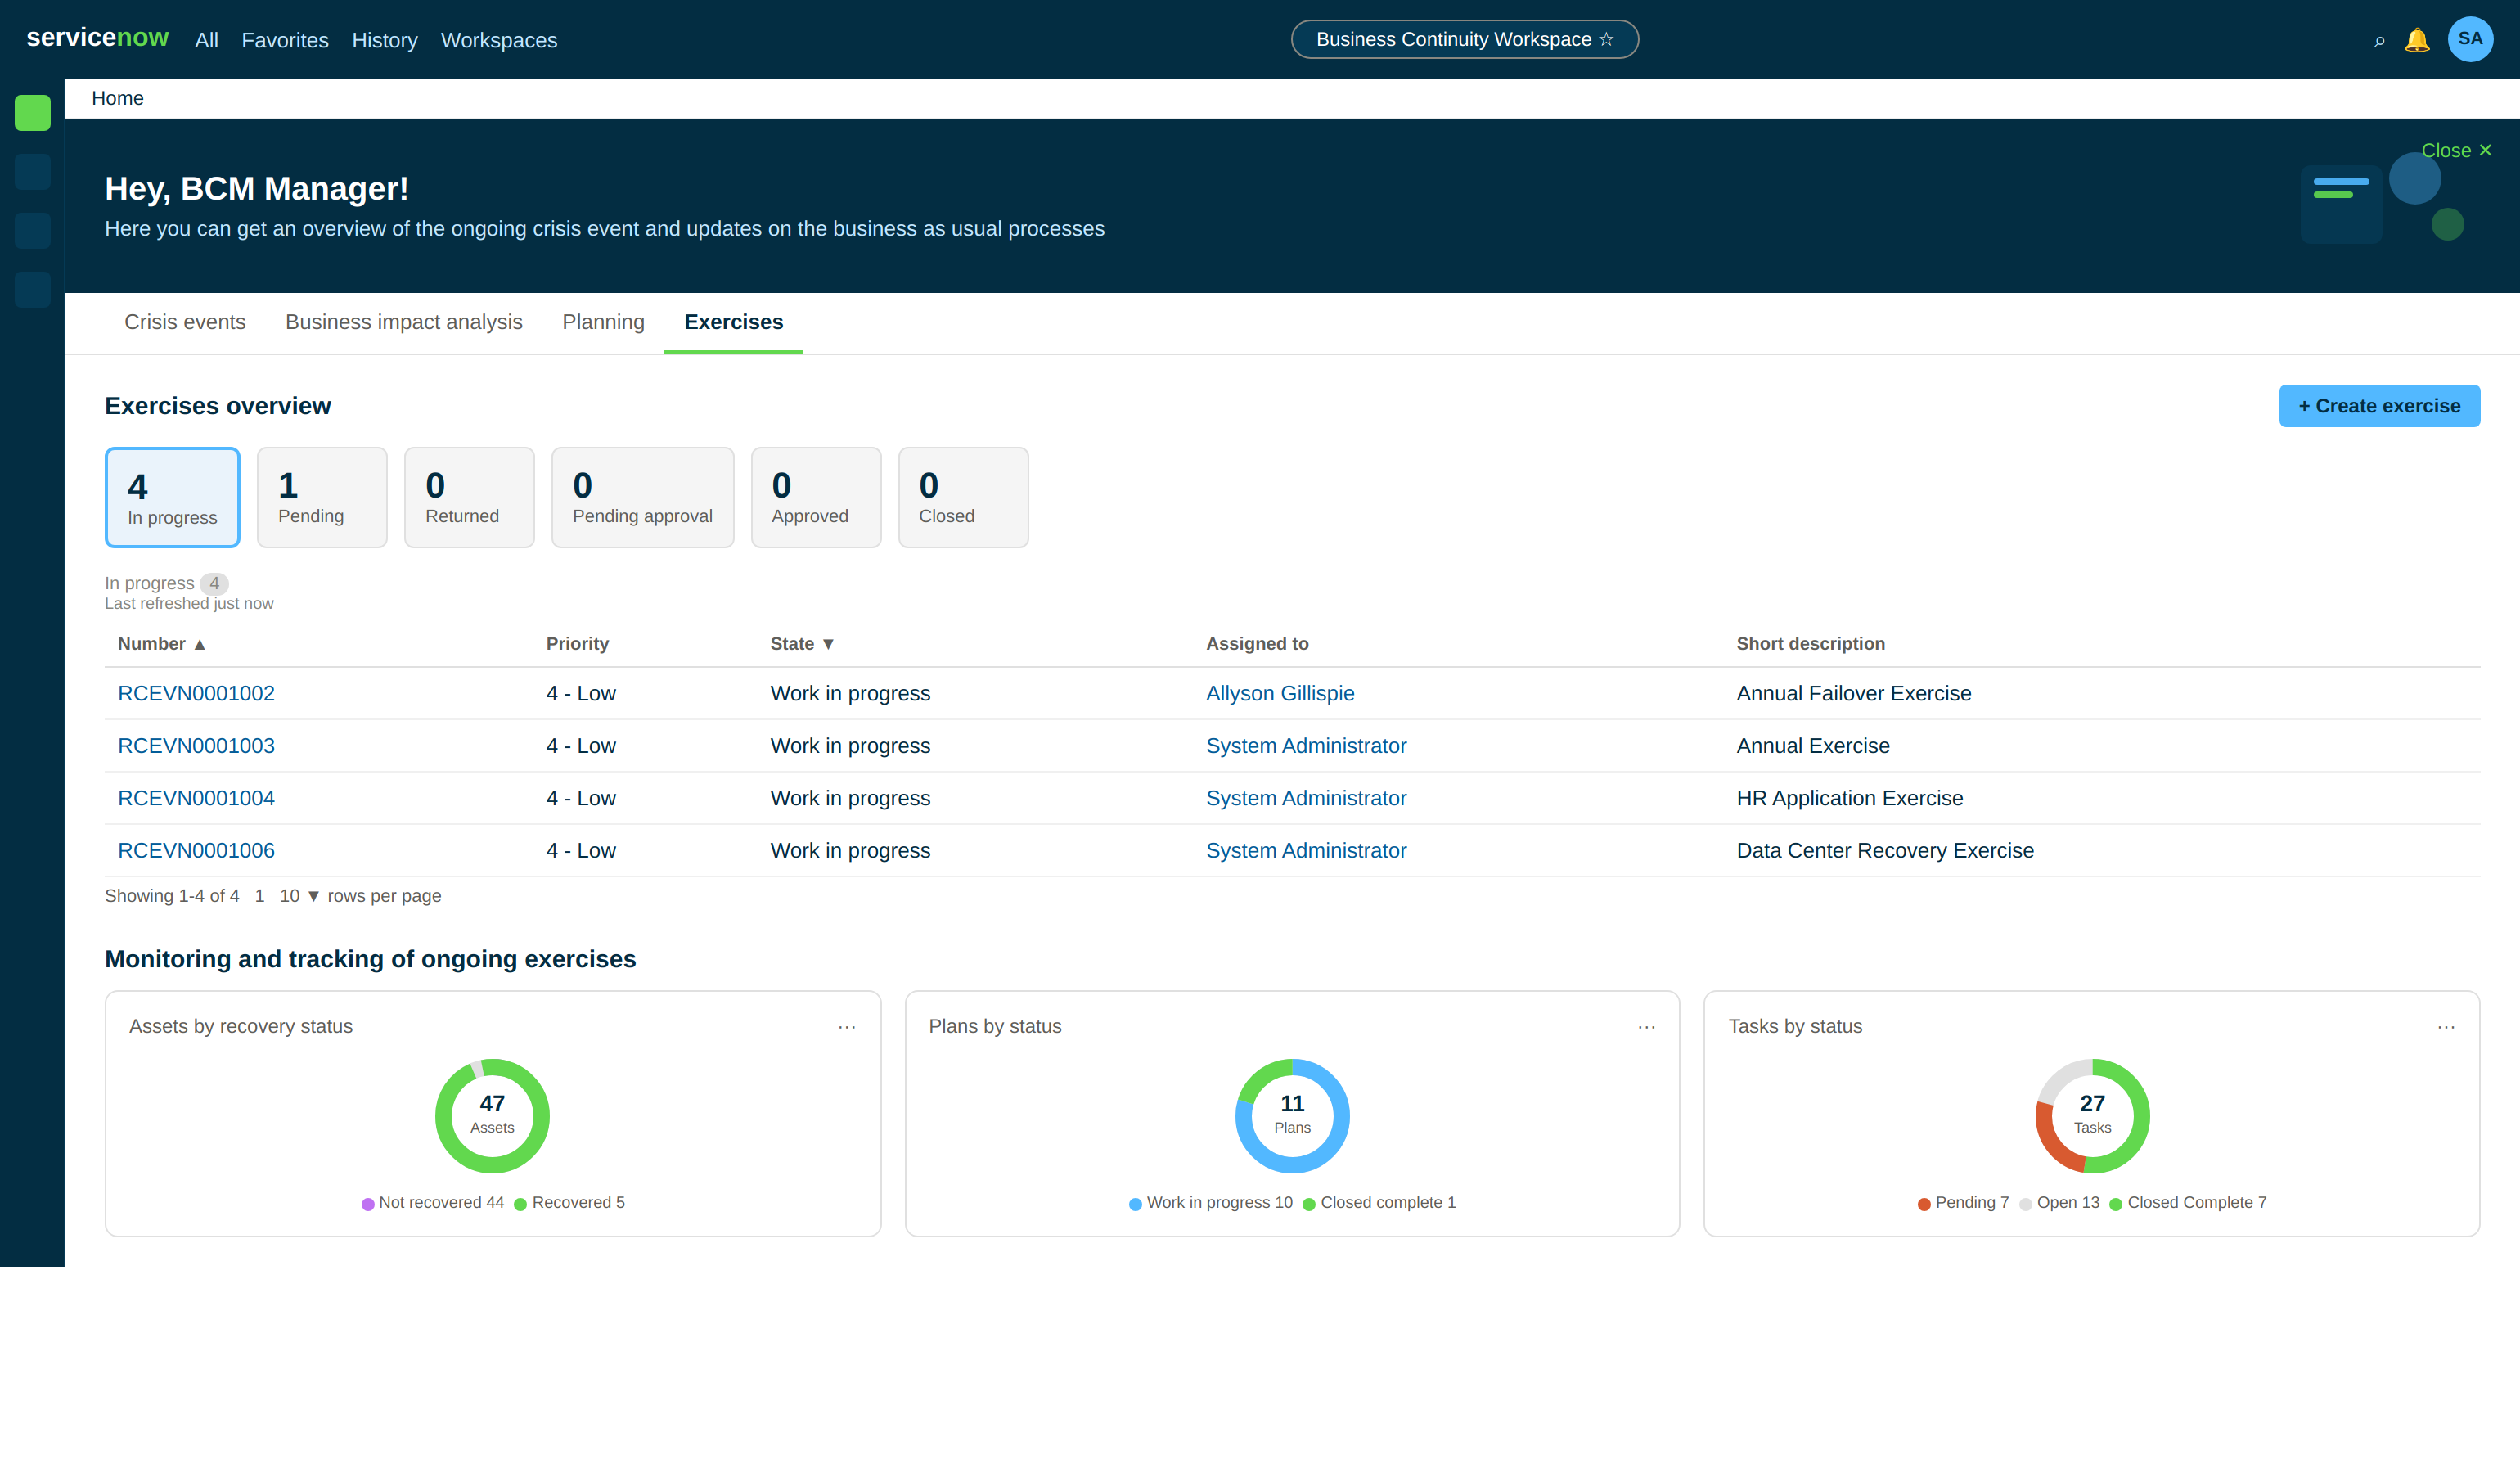
Task: Select the third sidebar icon
Action: click(x=33, y=231)
